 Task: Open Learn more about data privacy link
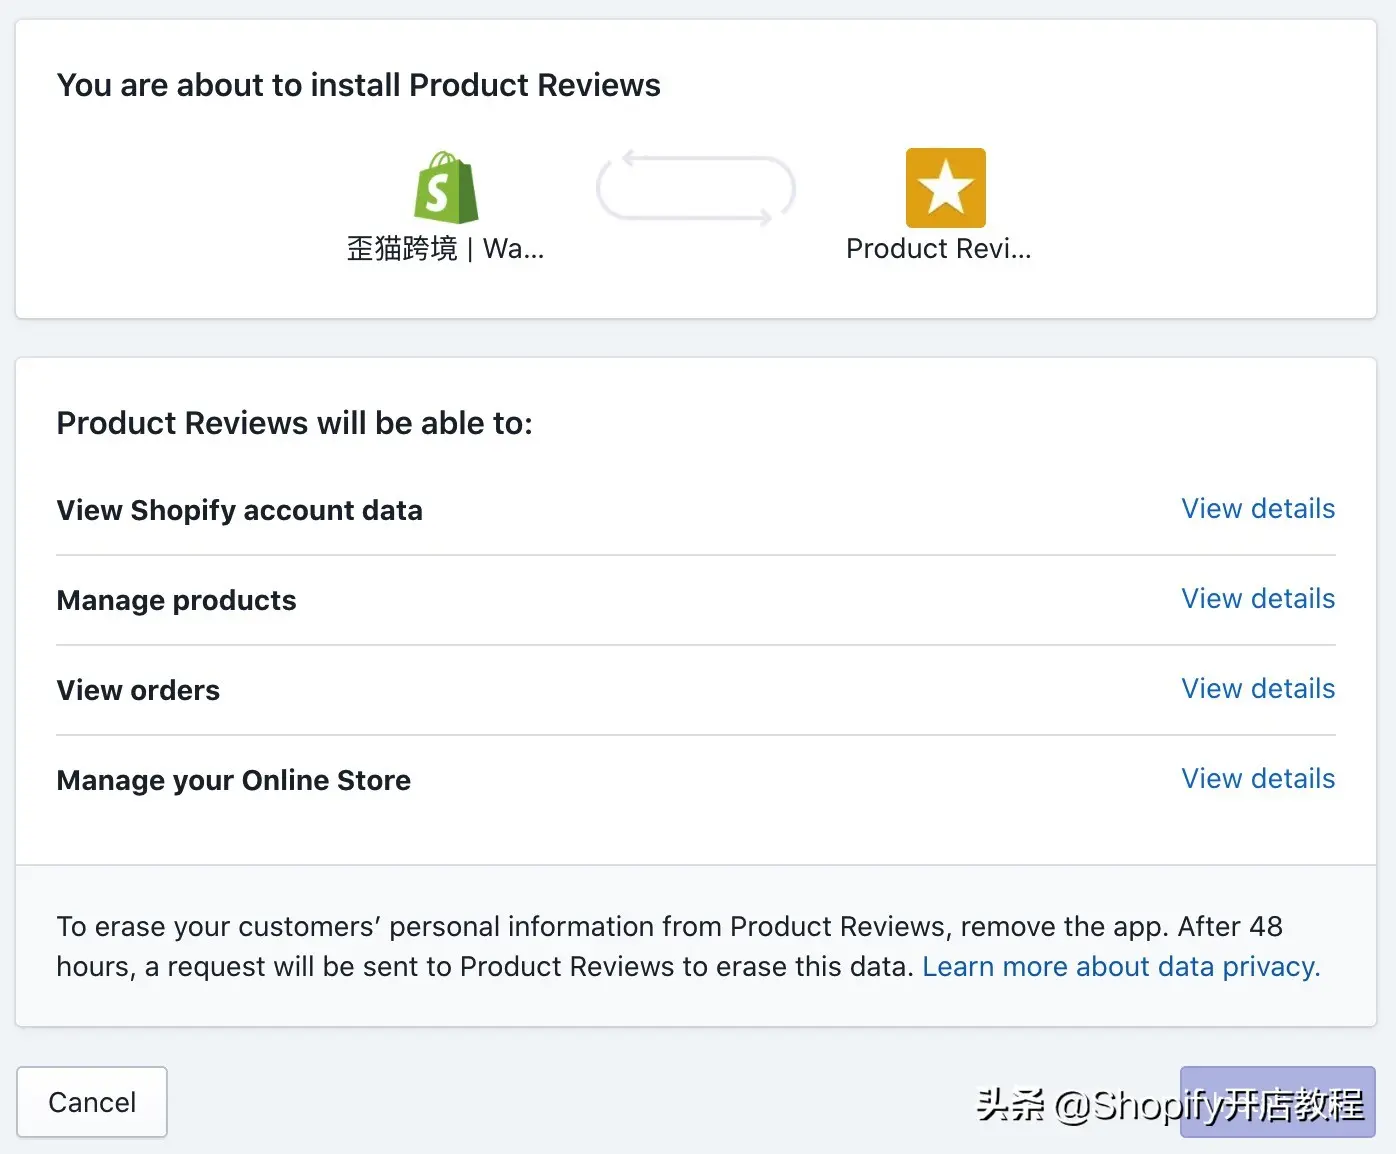pyautogui.click(x=1121, y=967)
